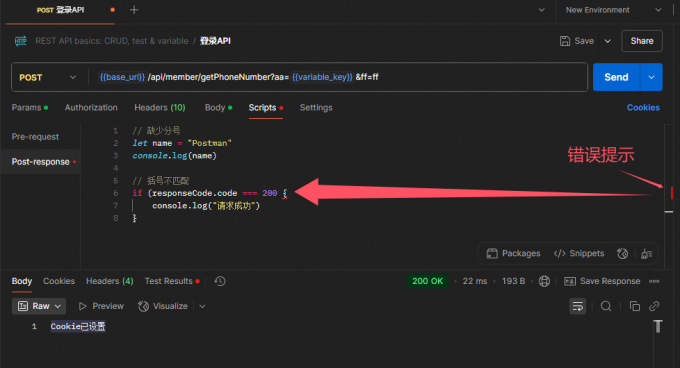Open the REST API basics collection breadcrumb

click(x=111, y=41)
